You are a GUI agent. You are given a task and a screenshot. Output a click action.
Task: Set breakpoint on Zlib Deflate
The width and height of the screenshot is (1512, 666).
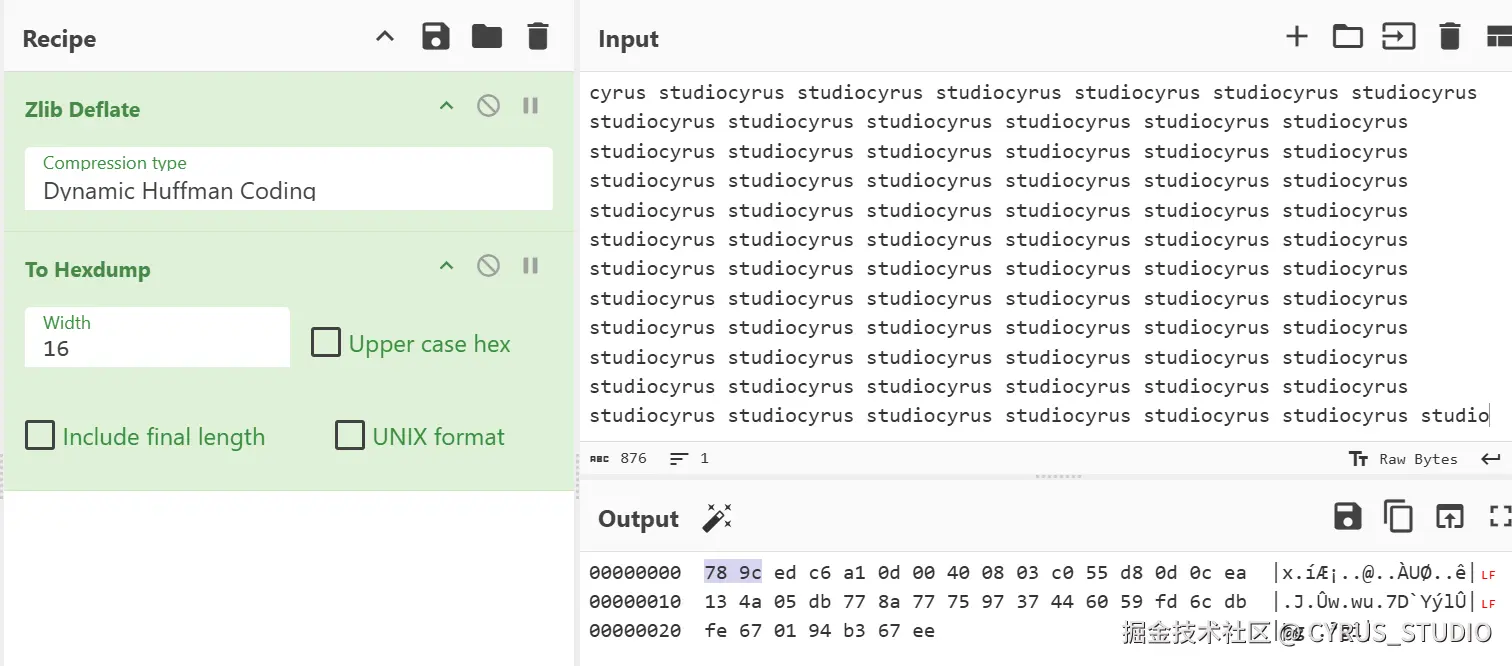531,105
